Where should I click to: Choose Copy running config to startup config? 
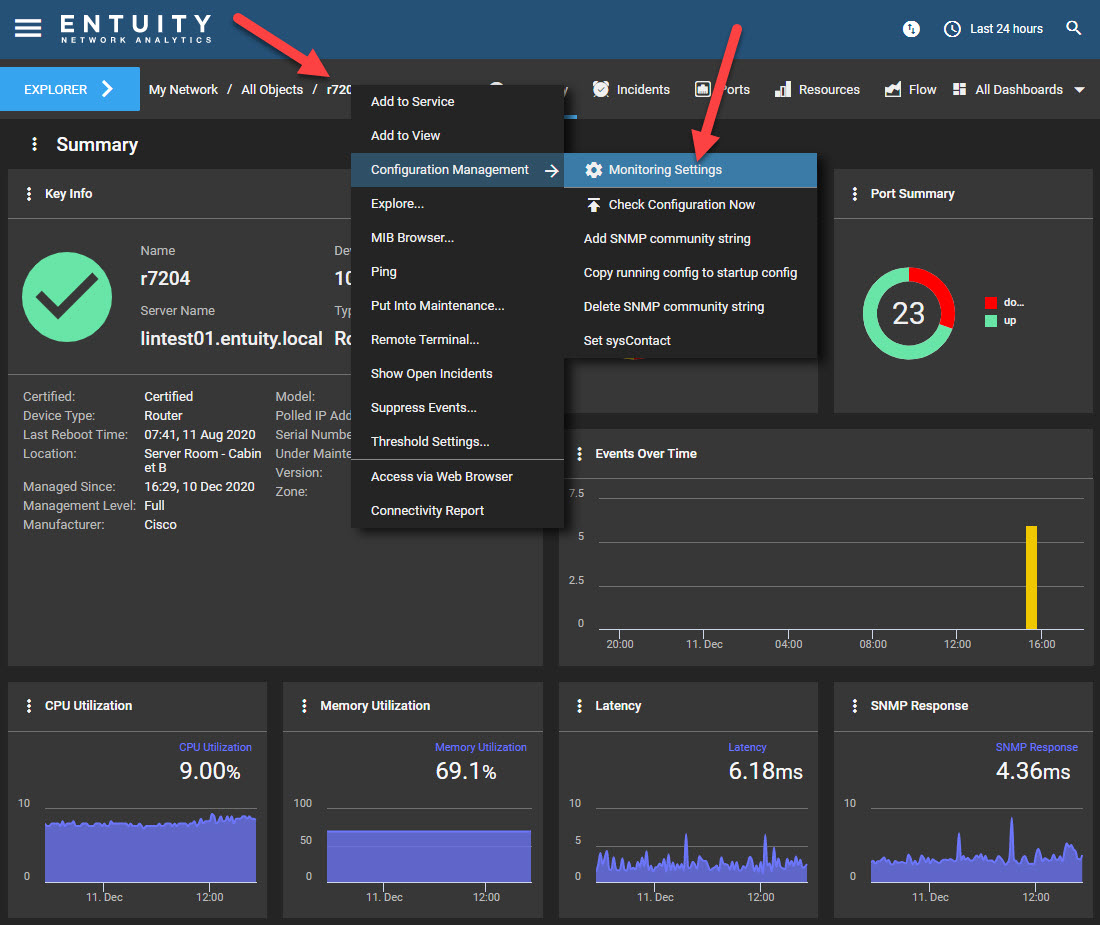point(690,273)
